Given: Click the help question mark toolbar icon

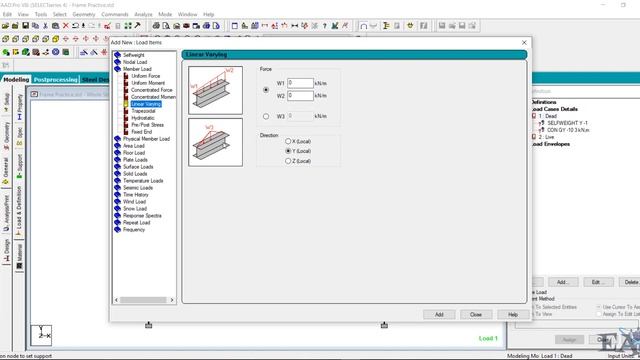Looking at the screenshot, I should tap(324, 26).
